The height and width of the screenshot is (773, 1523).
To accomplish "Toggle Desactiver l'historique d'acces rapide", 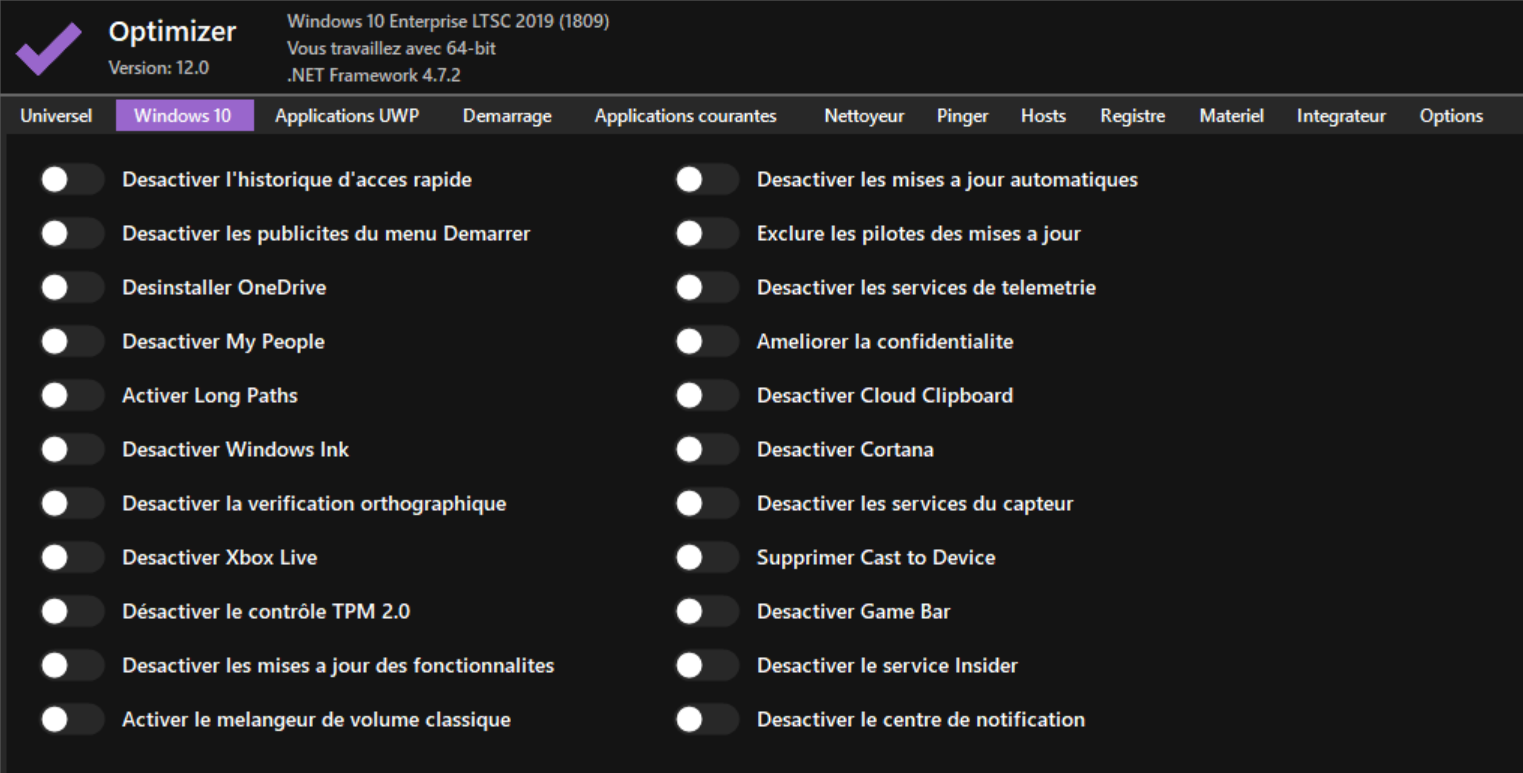I will point(71,180).
